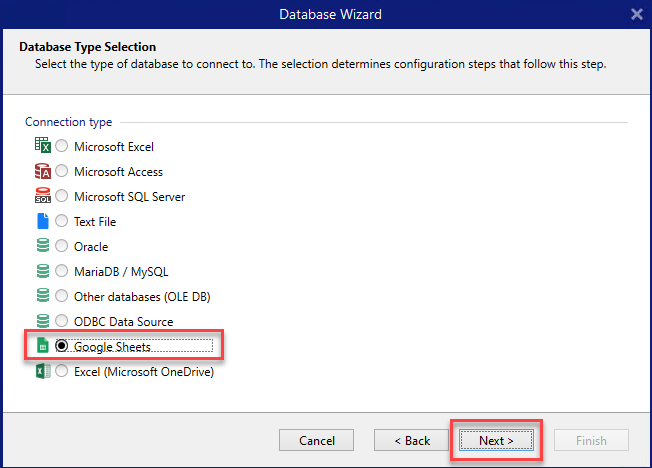The width and height of the screenshot is (652, 468).
Task: Click the Microsoft SQL Server icon
Action: pos(42,196)
